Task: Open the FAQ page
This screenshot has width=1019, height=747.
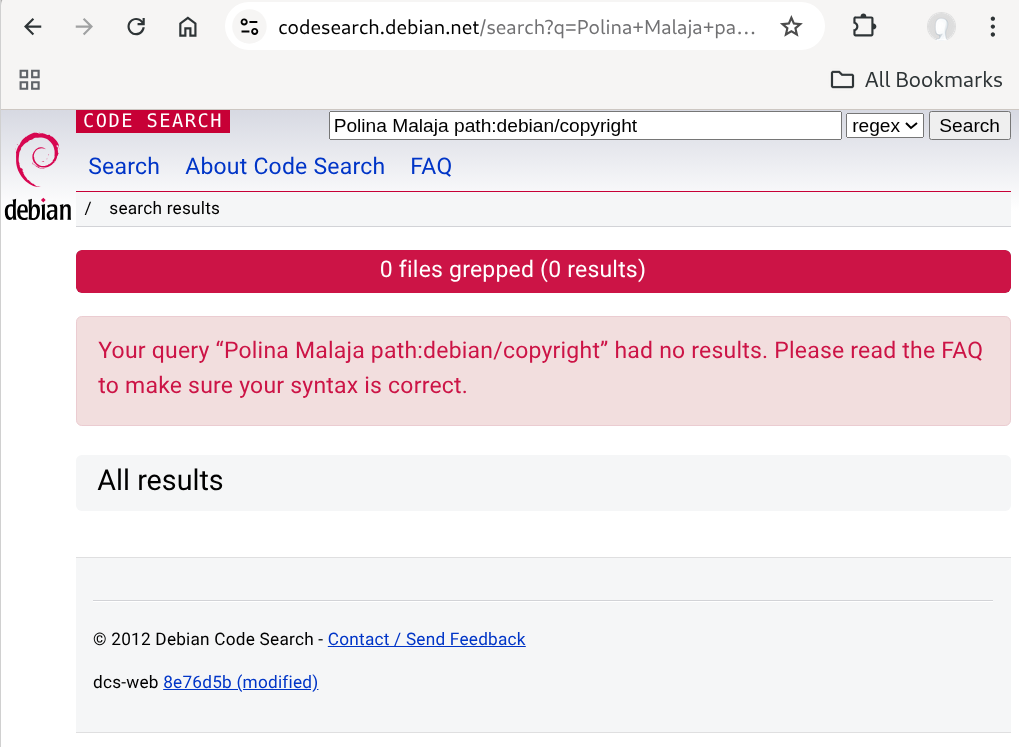Action: pyautogui.click(x=431, y=166)
